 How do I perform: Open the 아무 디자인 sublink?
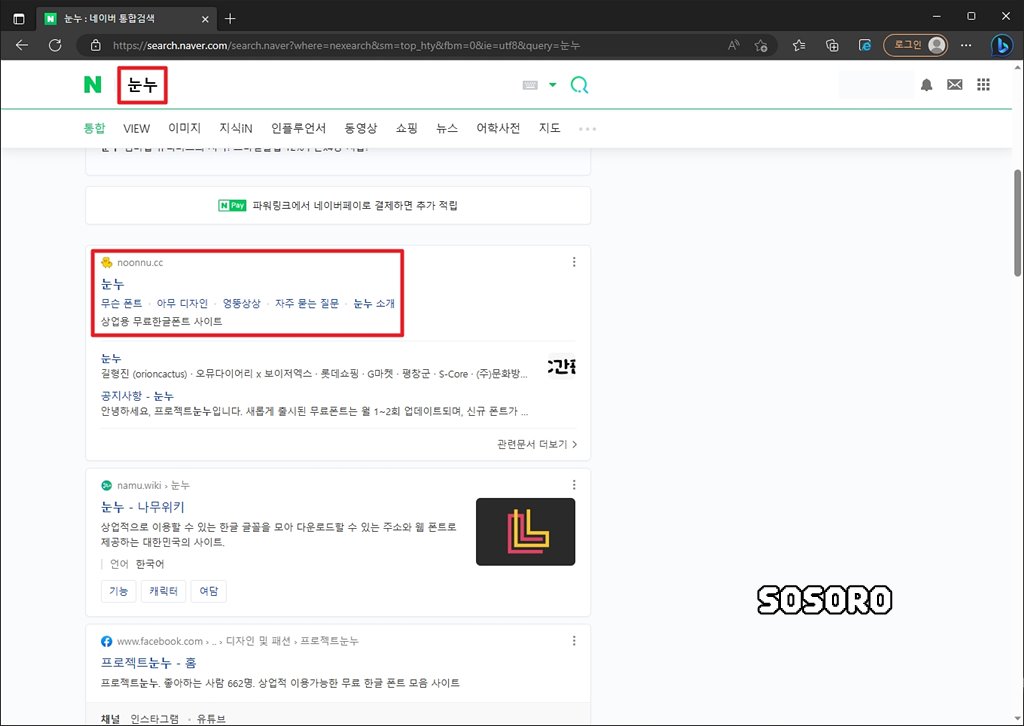[x=182, y=304]
